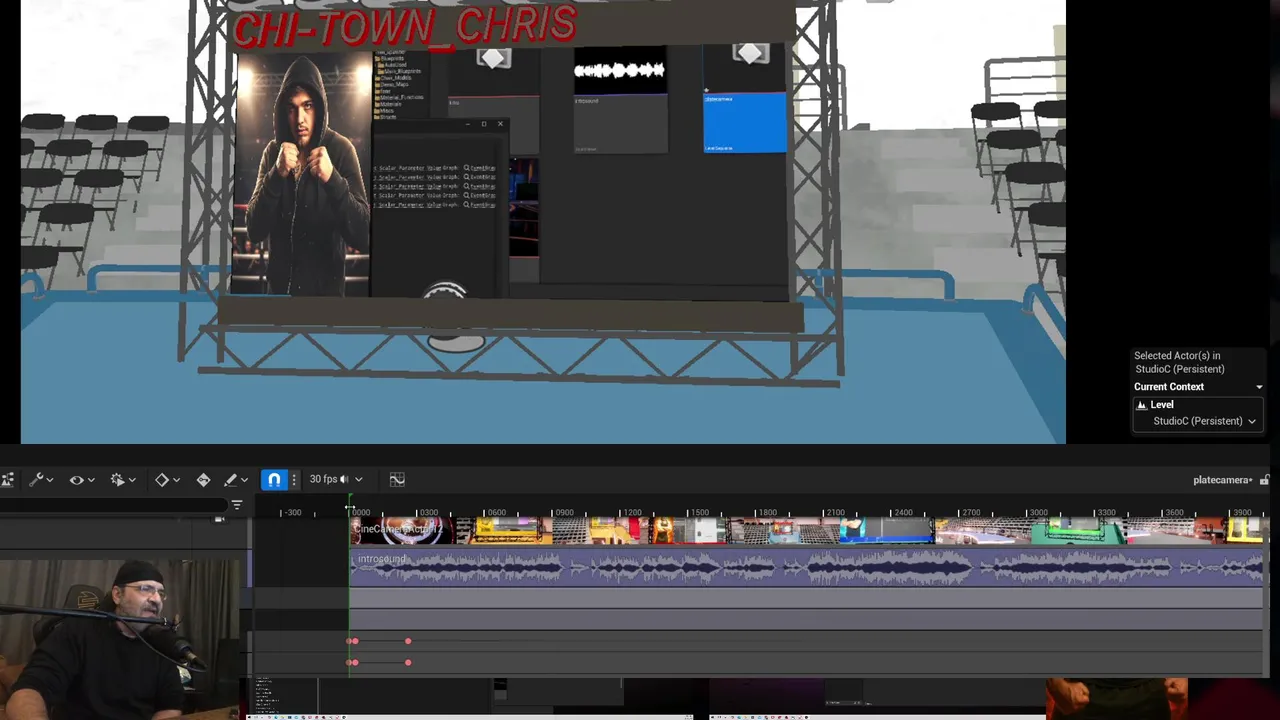Open snapping options three-dot menu

[x=294, y=480]
